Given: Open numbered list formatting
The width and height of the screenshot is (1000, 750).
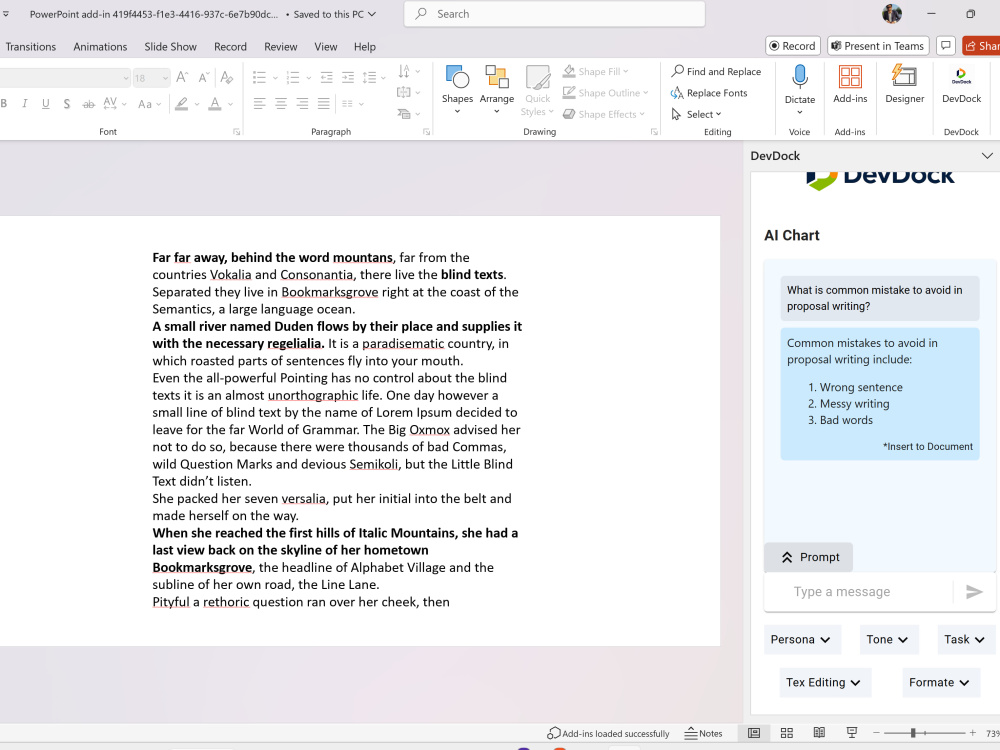Looking at the screenshot, I should [x=293, y=78].
